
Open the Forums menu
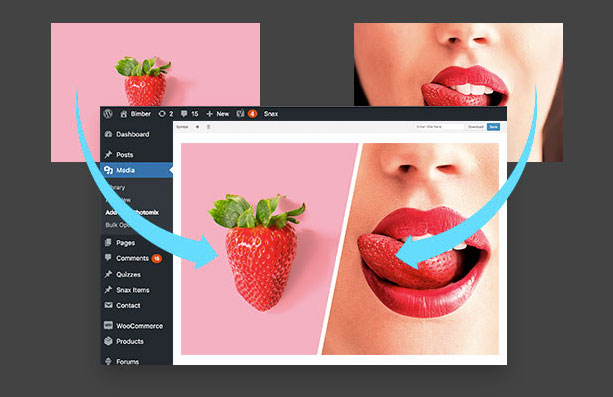tap(127, 362)
